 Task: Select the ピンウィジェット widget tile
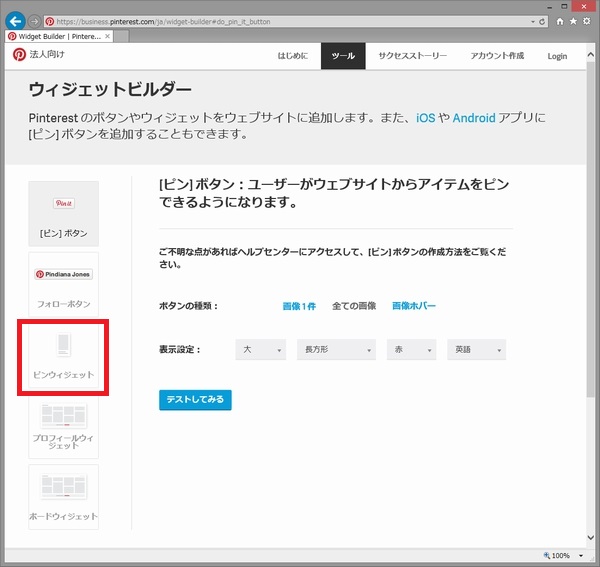(x=64, y=356)
